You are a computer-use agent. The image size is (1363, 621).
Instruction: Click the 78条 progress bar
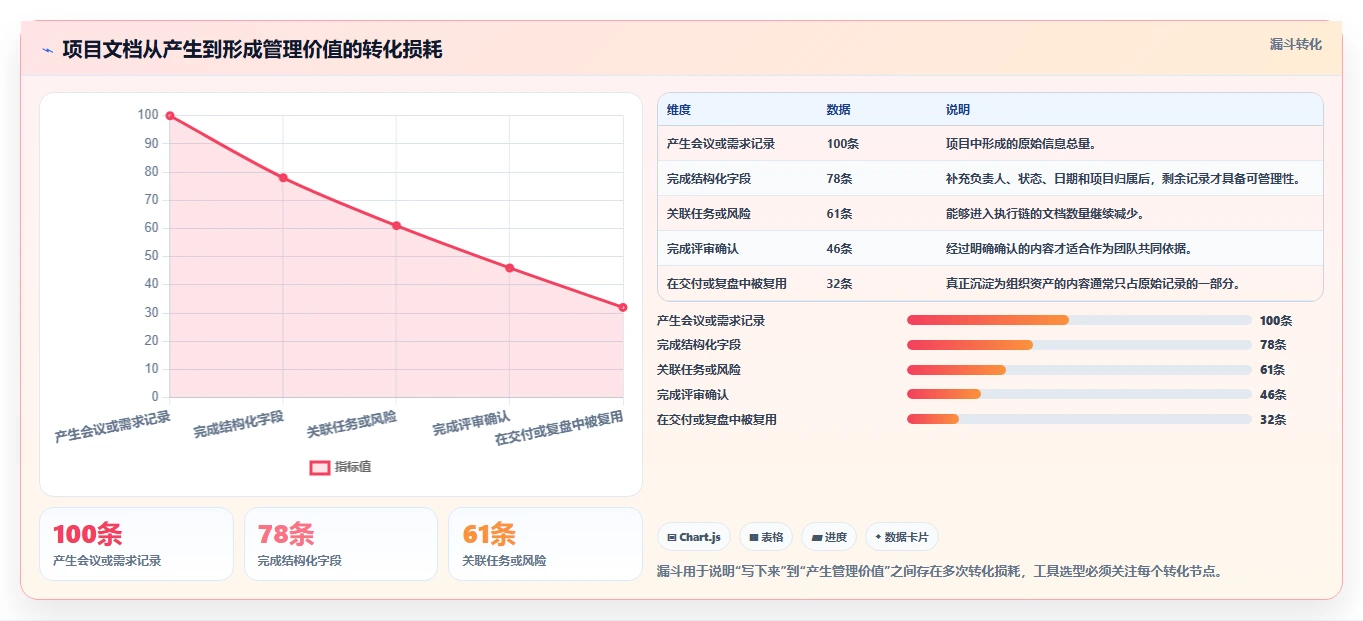tap(1079, 345)
